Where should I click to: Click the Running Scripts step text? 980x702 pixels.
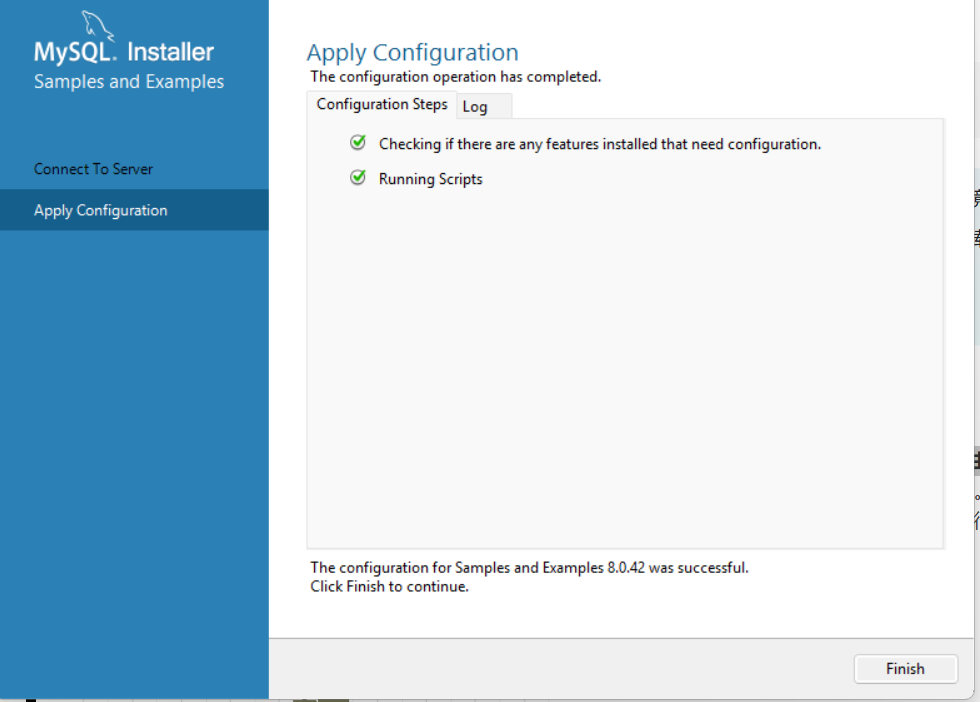(431, 179)
